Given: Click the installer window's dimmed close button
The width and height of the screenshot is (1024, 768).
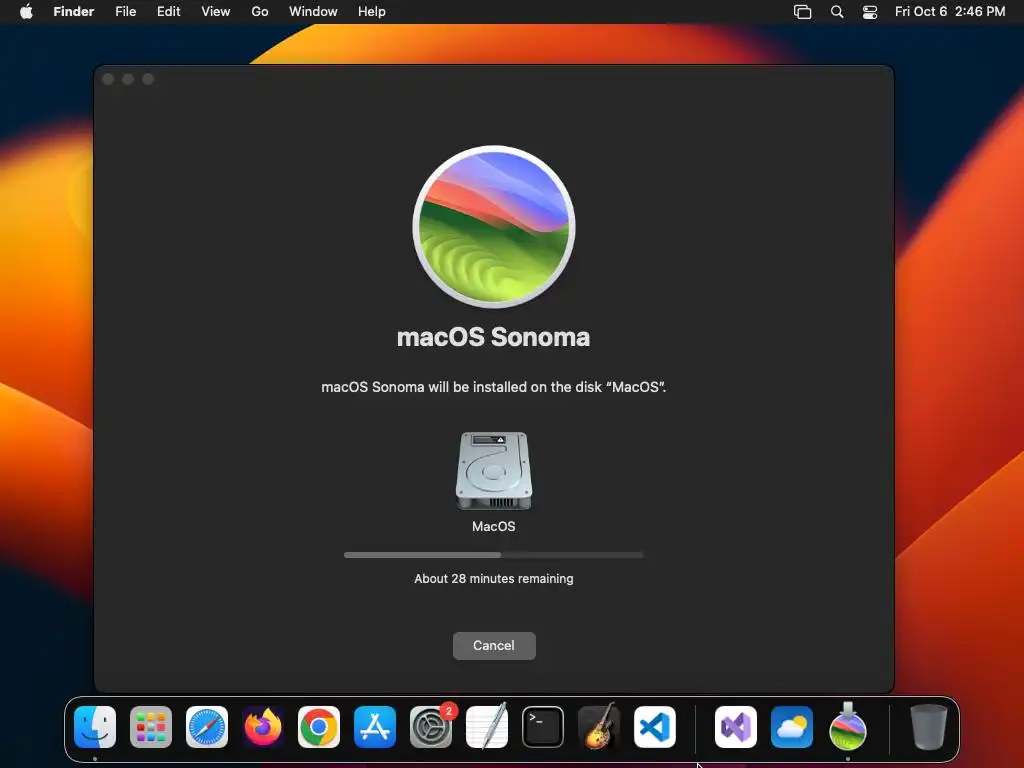Looking at the screenshot, I should click(x=108, y=79).
